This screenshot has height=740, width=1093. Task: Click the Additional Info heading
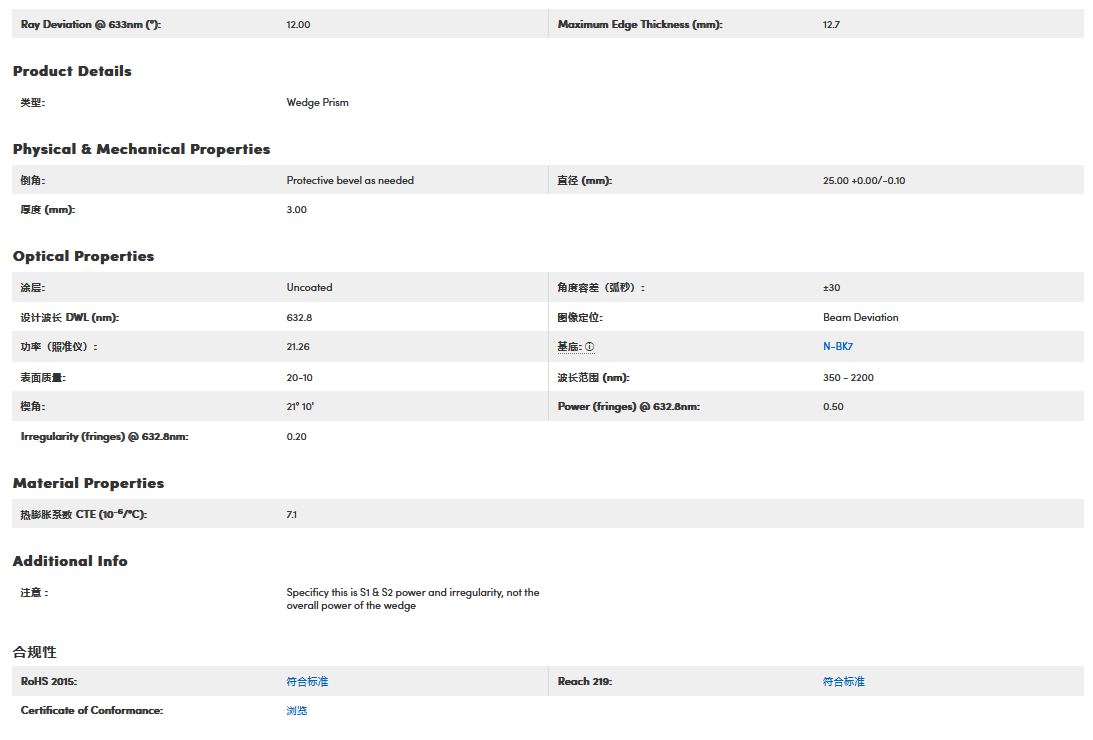click(x=70, y=561)
